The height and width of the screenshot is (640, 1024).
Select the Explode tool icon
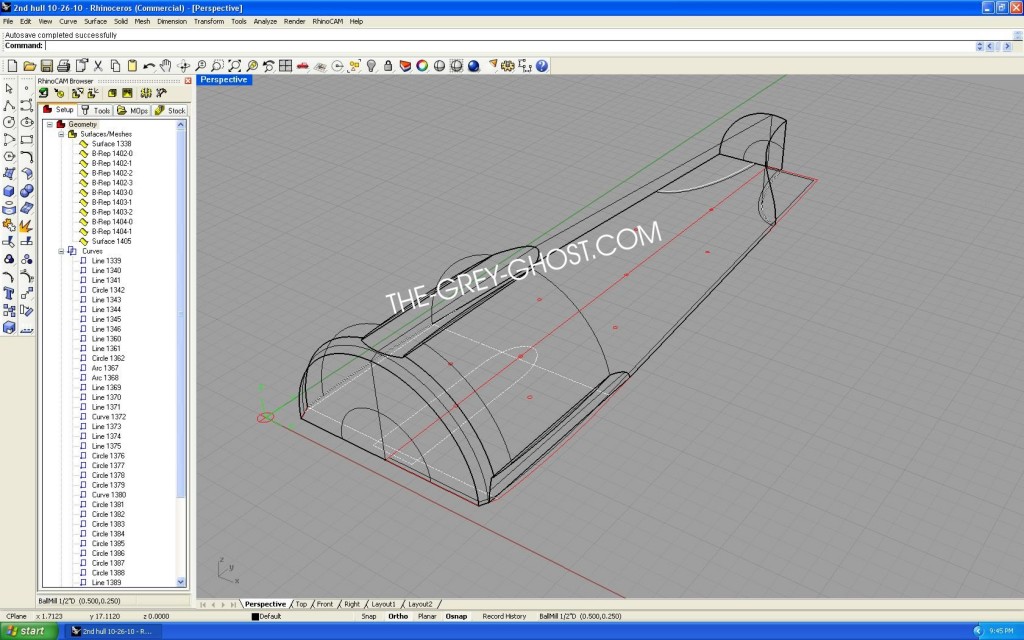(26, 225)
